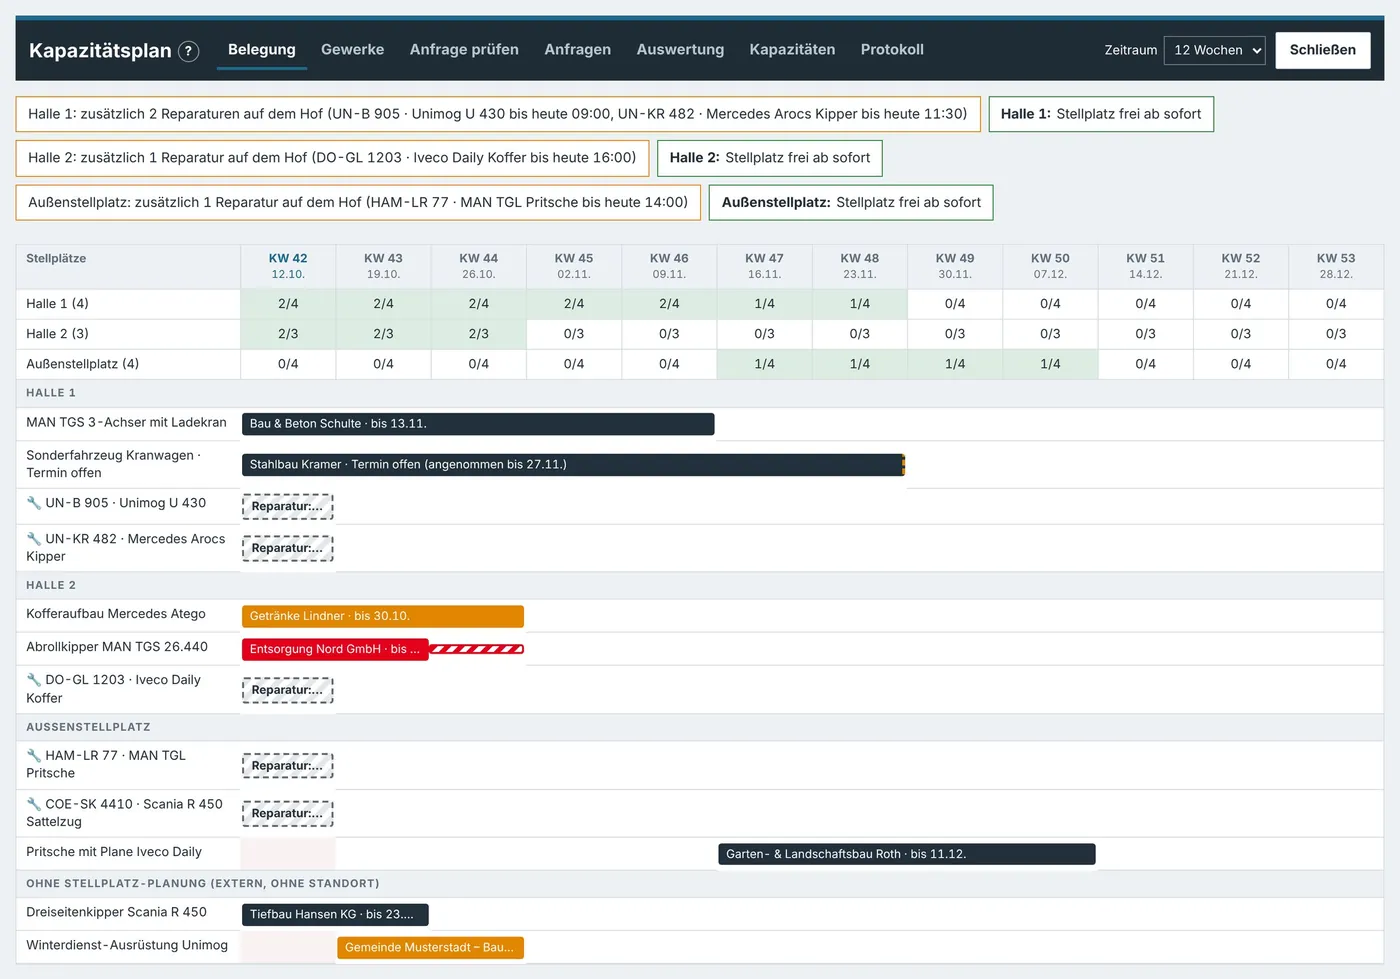Screen dimensions: 1400x979
Task: Click the KW 42 column header
Action: [288, 266]
